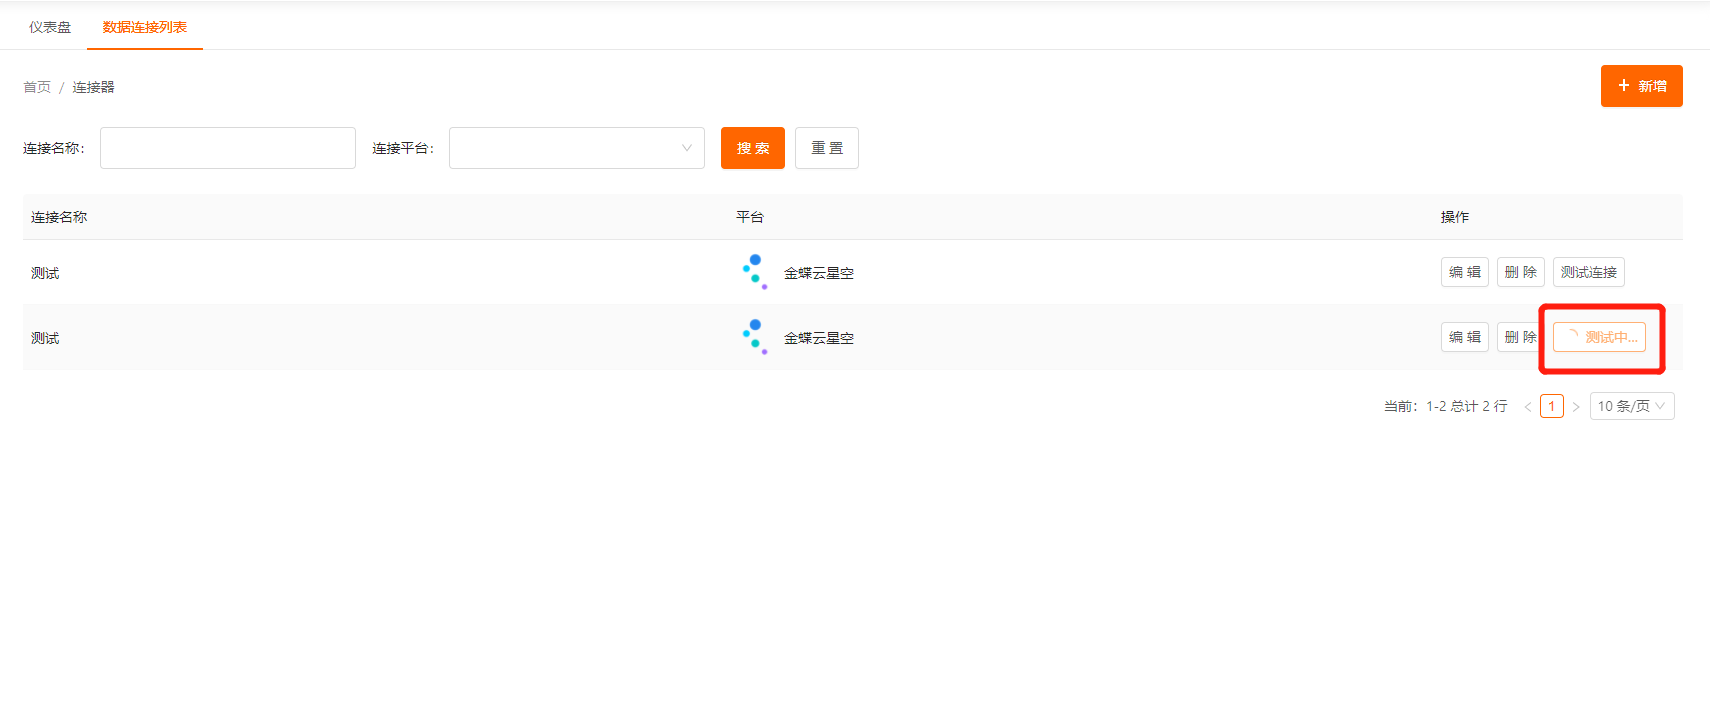Click 测试连接 in the first row
The width and height of the screenshot is (1710, 717).
click(1588, 272)
